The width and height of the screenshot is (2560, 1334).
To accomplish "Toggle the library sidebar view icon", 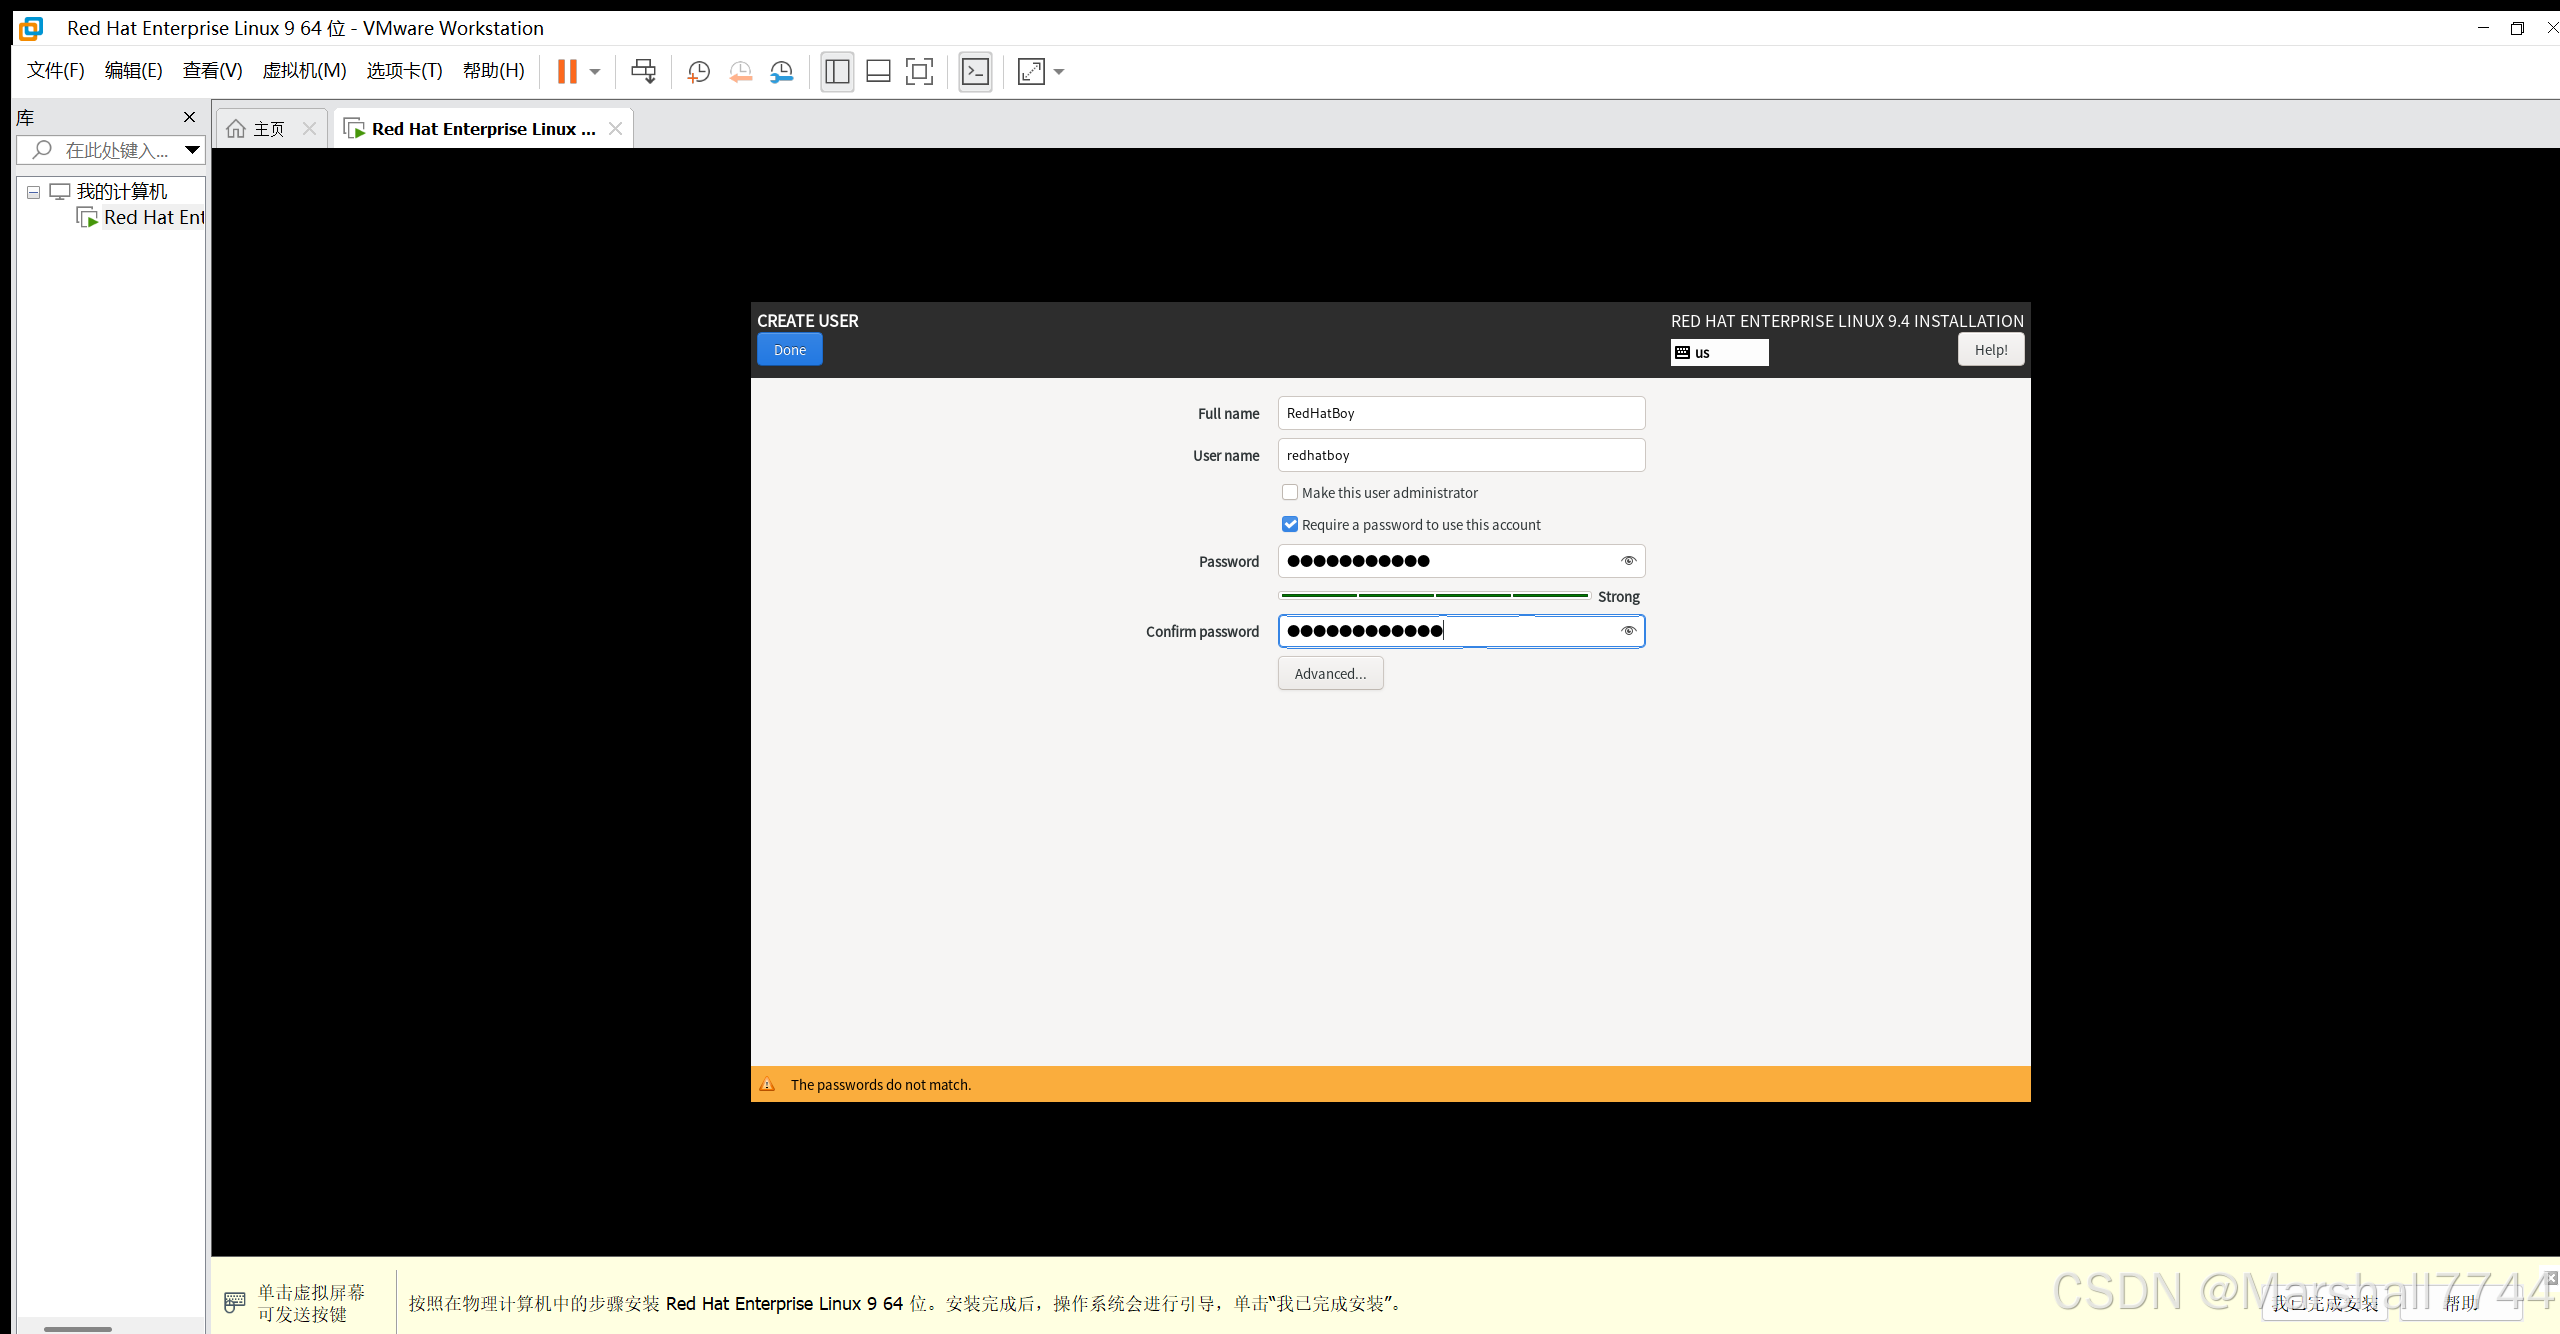I will pos(837,72).
